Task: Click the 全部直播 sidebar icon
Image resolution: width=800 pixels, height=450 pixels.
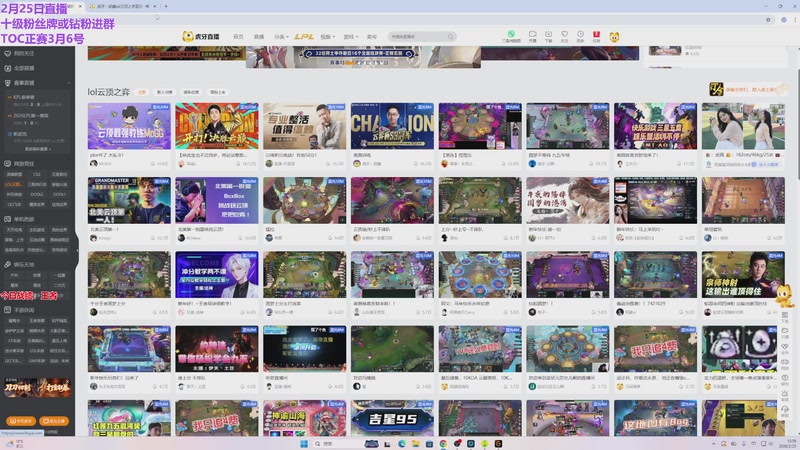Action: click(x=8, y=68)
